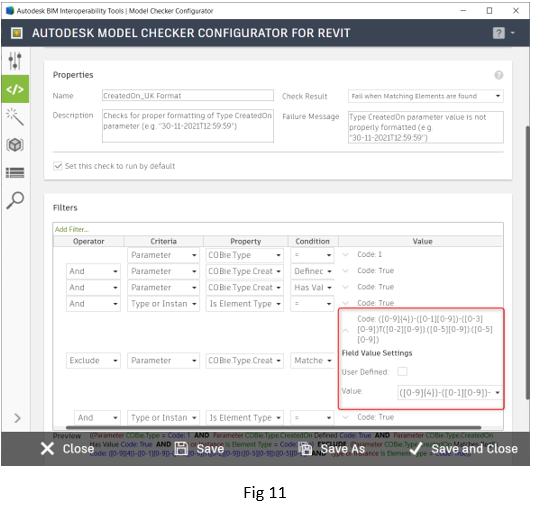Screen dimensions: 535x508
Task: Edit the Failure Message text box
Action: 425,127
